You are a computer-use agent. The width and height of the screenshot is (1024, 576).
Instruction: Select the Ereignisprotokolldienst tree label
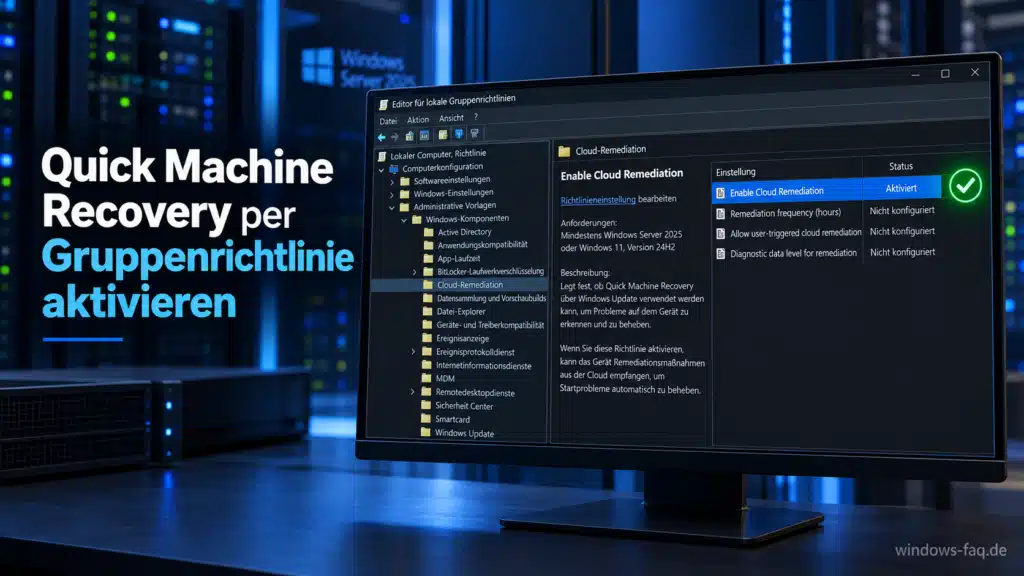(475, 352)
